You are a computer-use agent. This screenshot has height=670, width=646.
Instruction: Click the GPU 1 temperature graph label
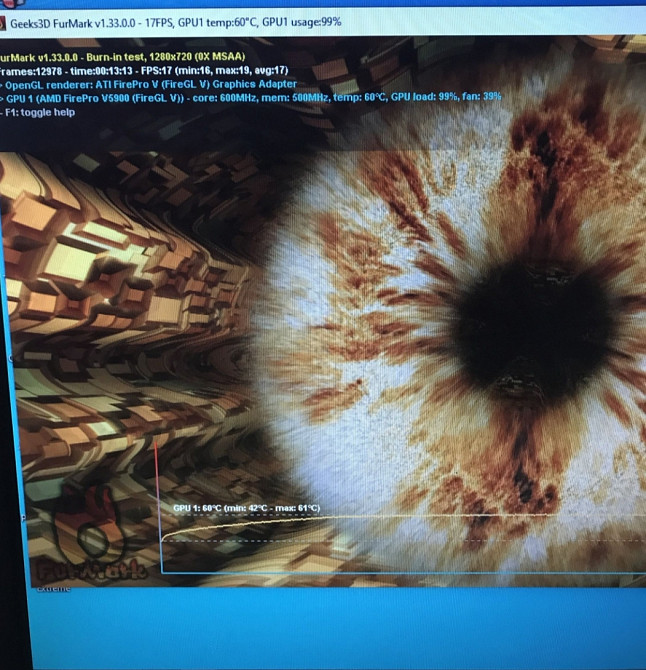coord(246,509)
